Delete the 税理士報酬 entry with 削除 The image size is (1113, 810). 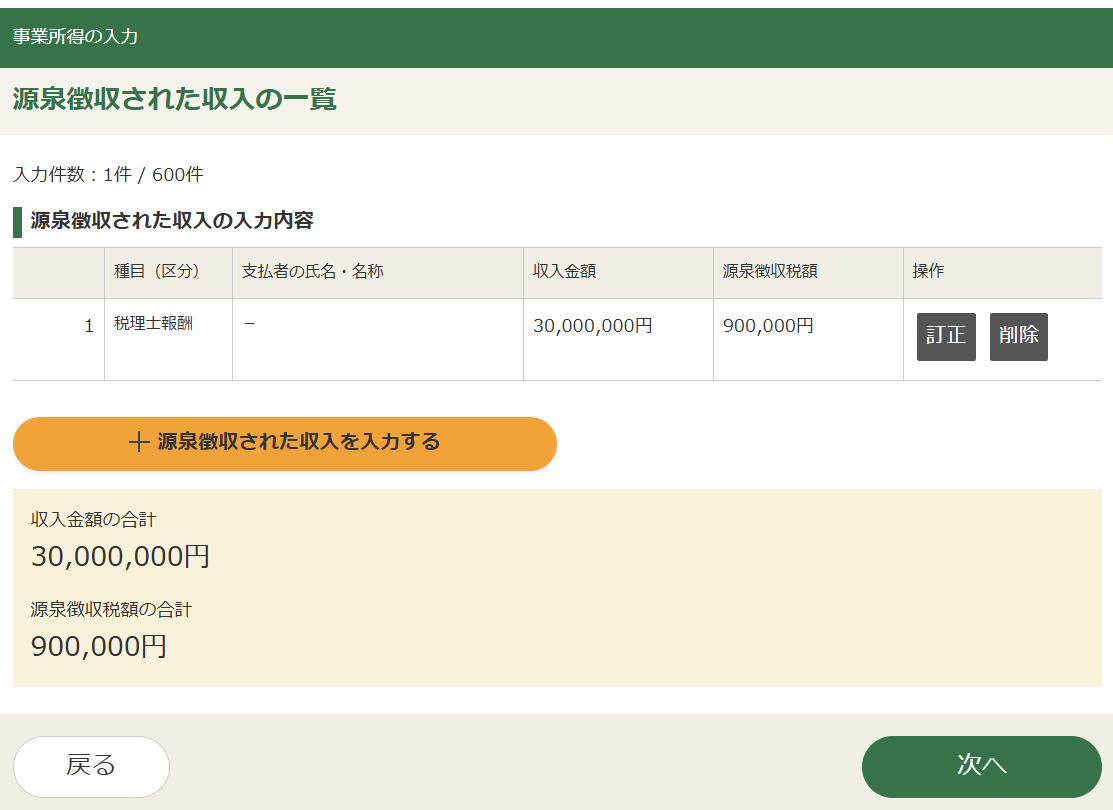tap(1018, 336)
